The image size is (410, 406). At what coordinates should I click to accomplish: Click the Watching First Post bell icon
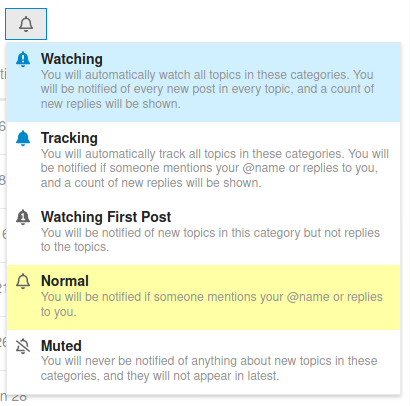(x=23, y=217)
